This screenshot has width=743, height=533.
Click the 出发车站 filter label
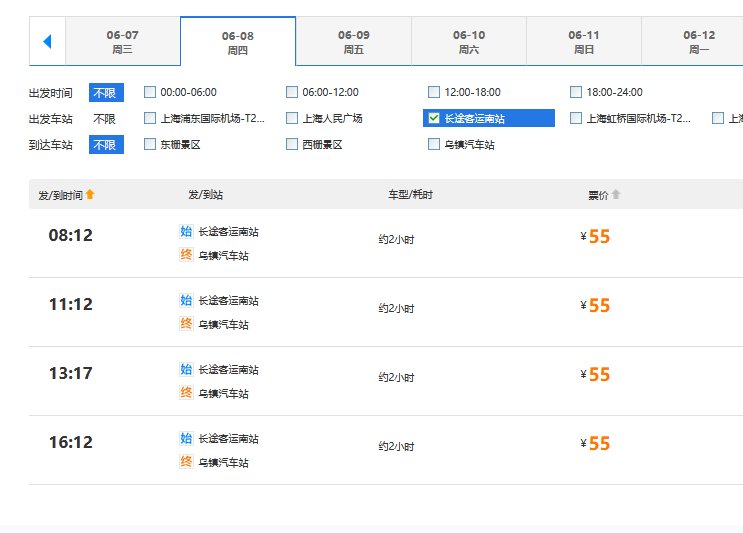(x=51, y=119)
